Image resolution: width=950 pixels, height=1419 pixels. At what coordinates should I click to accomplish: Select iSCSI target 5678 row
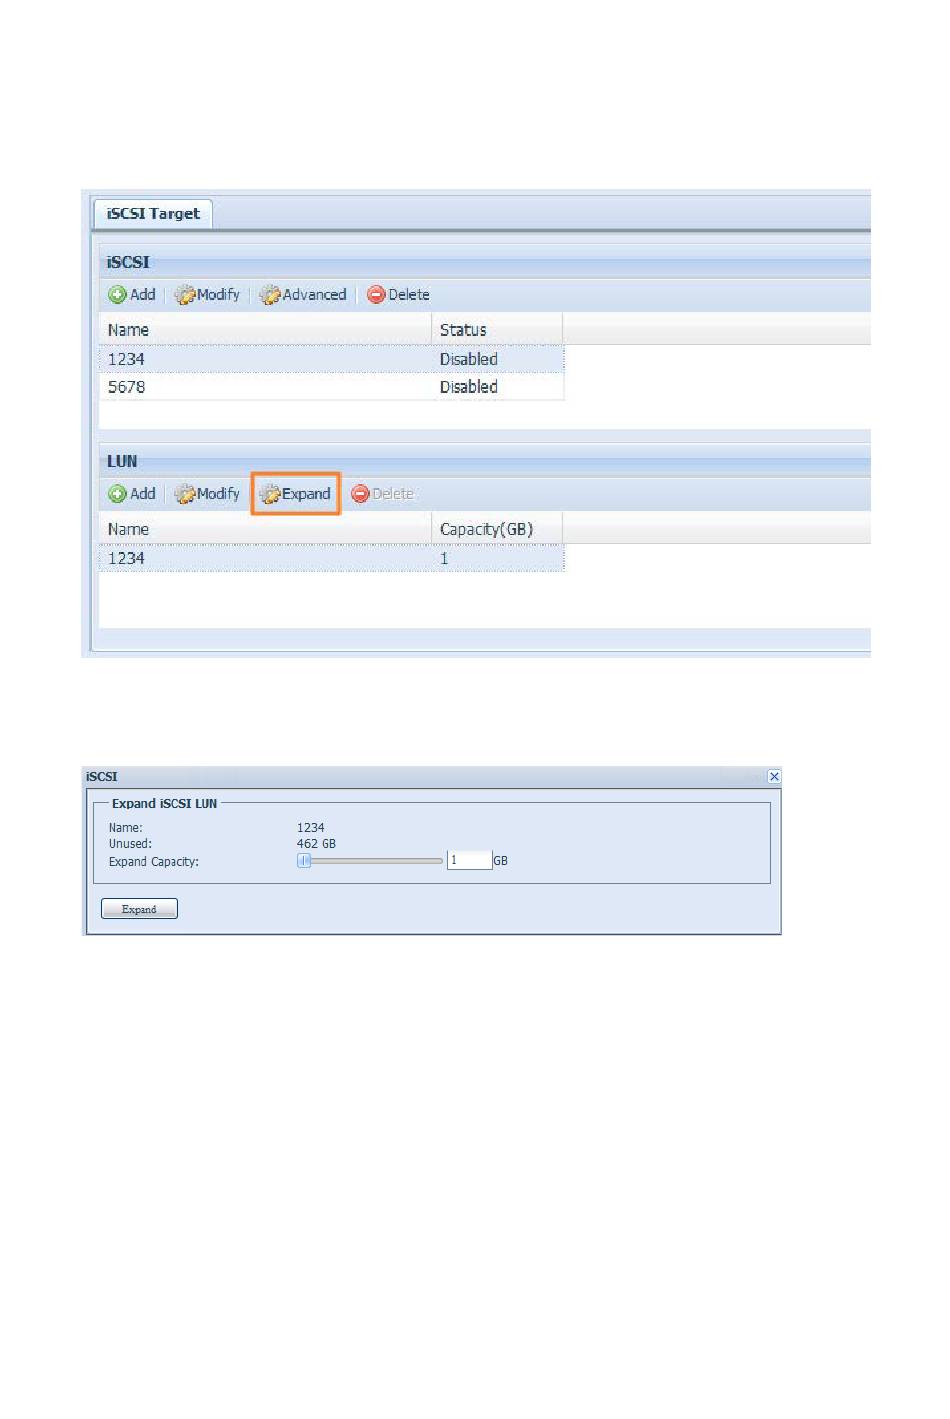click(331, 387)
